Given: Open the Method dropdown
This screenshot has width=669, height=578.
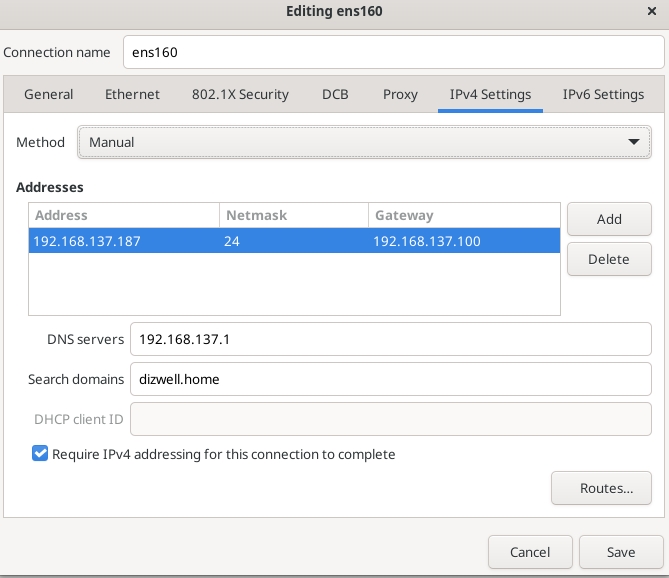Looking at the screenshot, I should pos(364,142).
